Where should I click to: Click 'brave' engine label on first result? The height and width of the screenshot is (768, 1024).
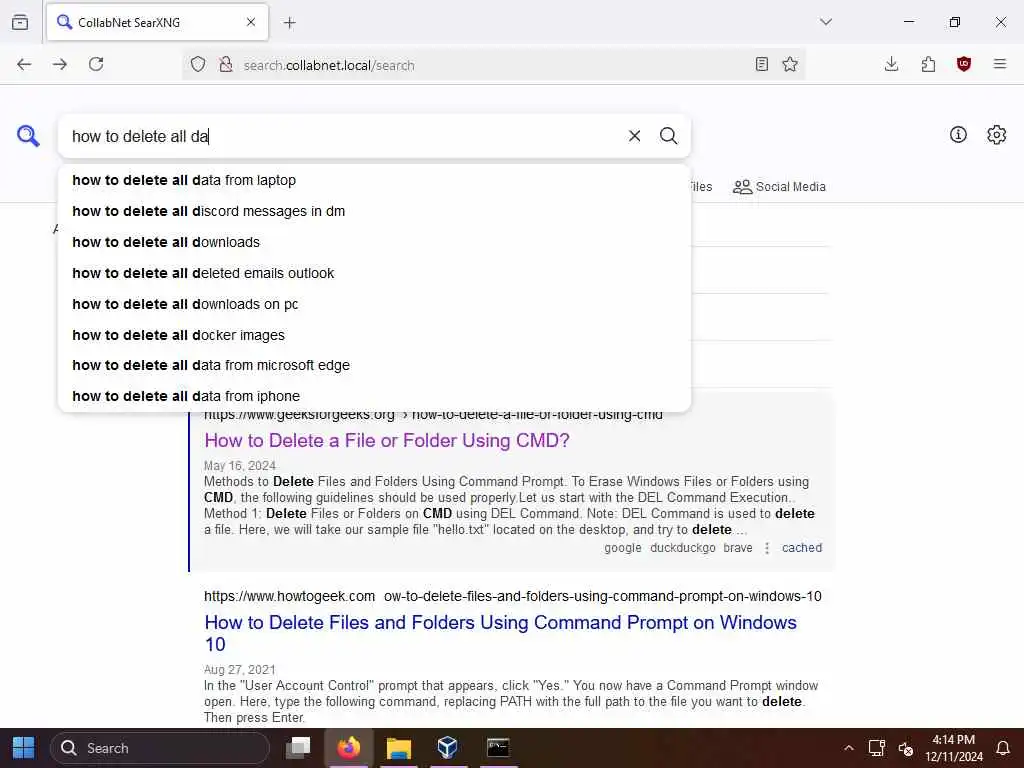coord(738,548)
